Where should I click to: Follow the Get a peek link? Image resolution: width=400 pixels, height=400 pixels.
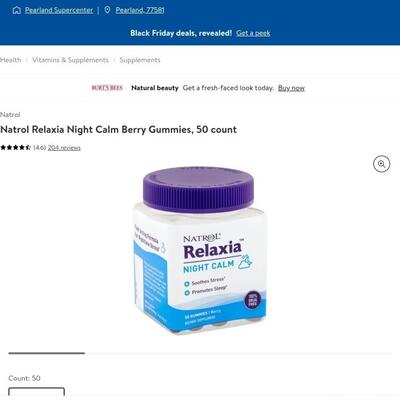coord(253,33)
